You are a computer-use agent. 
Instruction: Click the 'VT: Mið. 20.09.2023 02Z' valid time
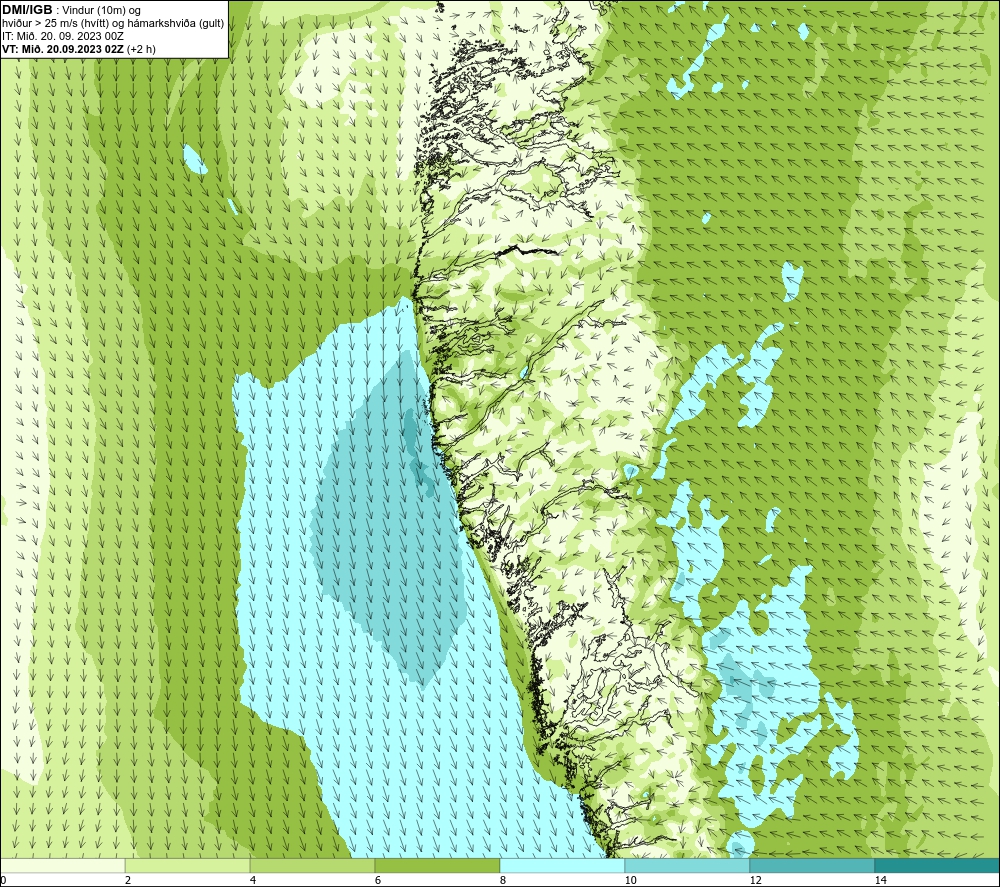(x=63, y=49)
